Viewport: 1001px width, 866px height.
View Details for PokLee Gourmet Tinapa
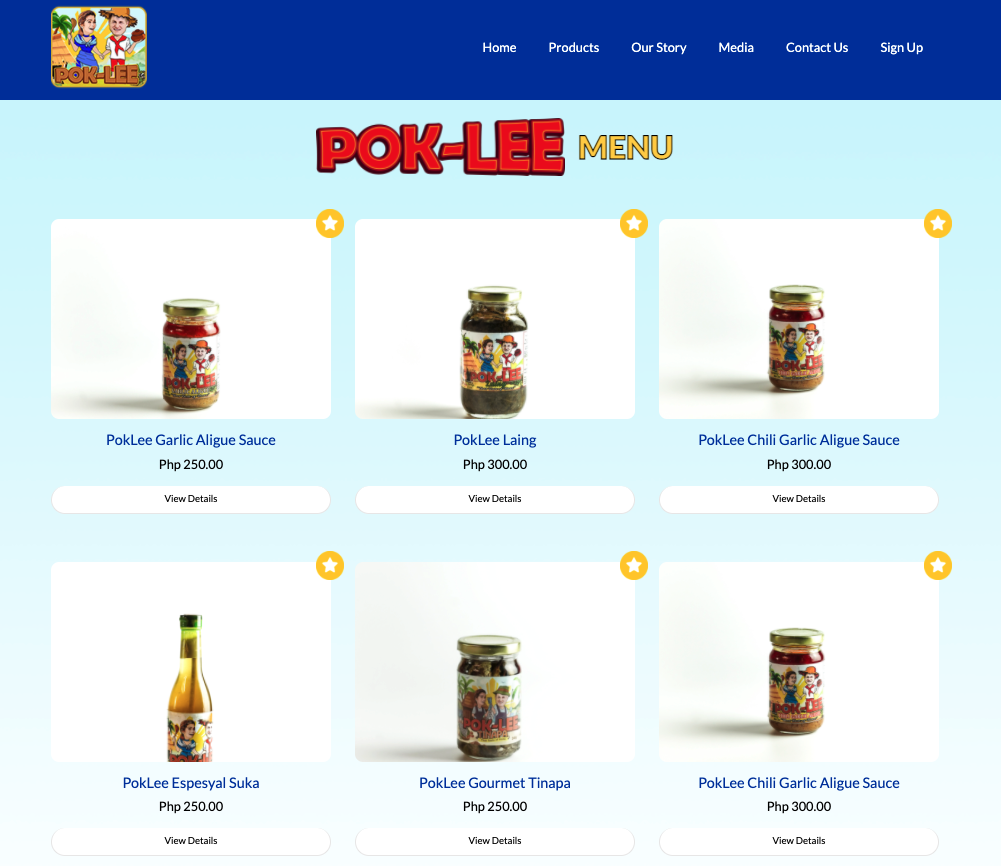click(495, 841)
